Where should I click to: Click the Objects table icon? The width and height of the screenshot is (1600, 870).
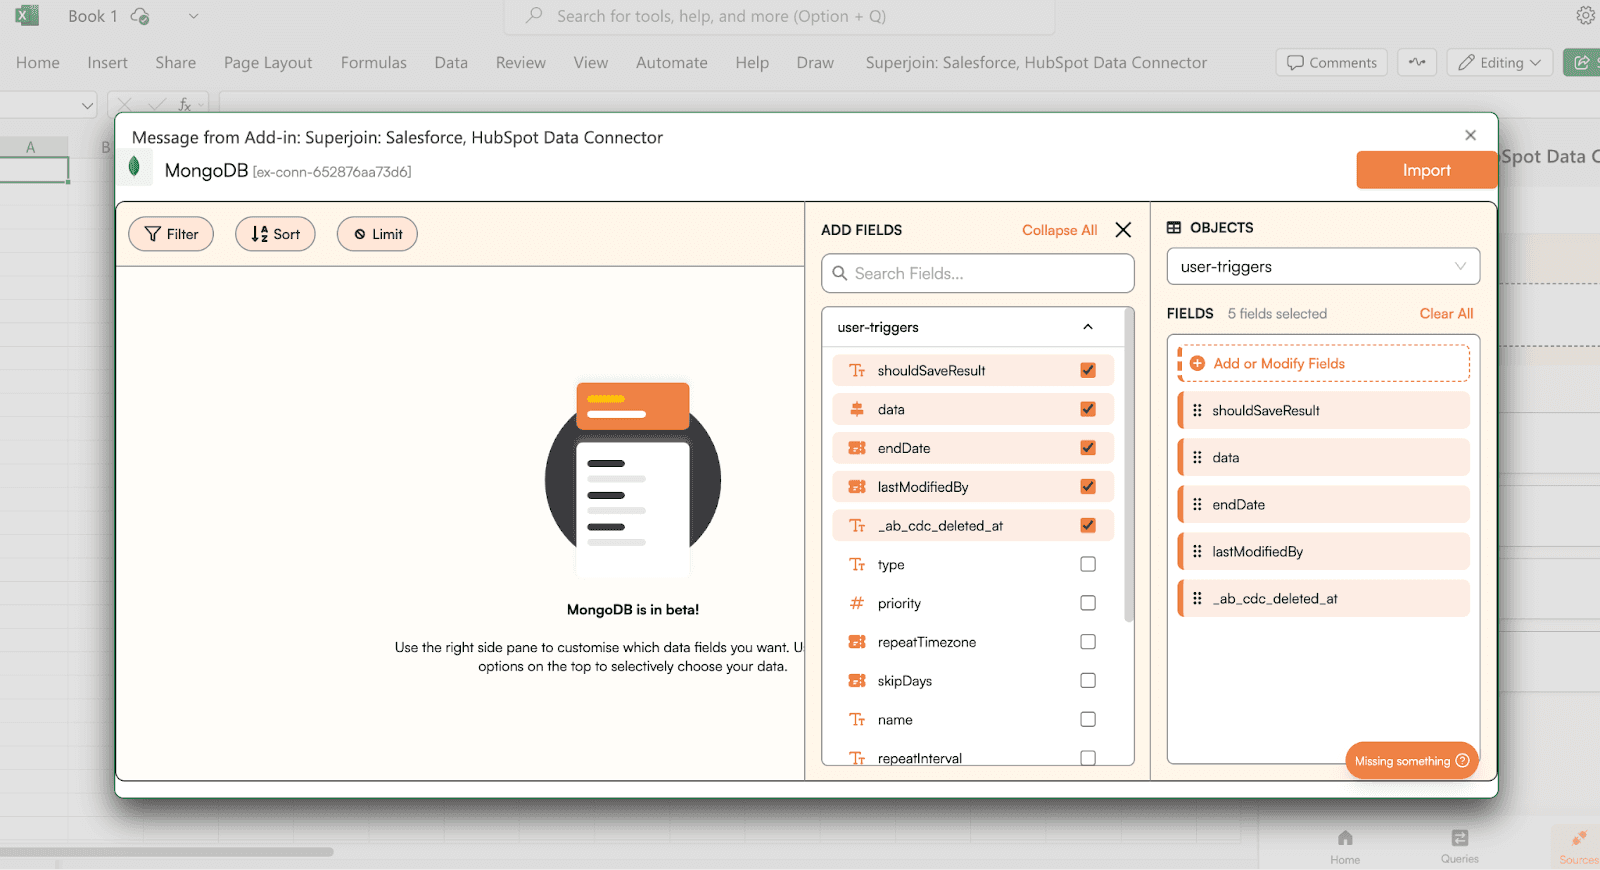point(1174,228)
